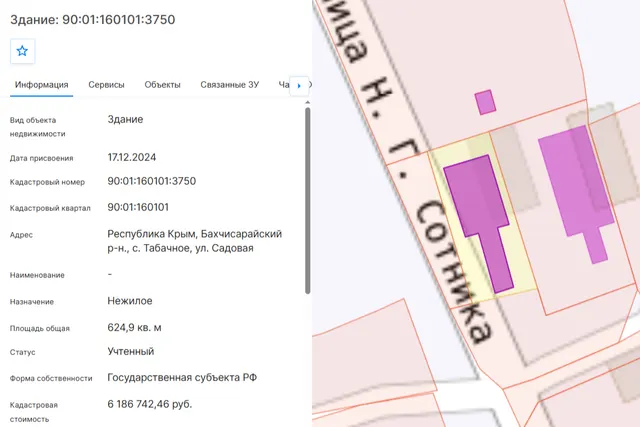Add building to favorites with star icon
The width and height of the screenshot is (640, 427).
click(x=22, y=51)
